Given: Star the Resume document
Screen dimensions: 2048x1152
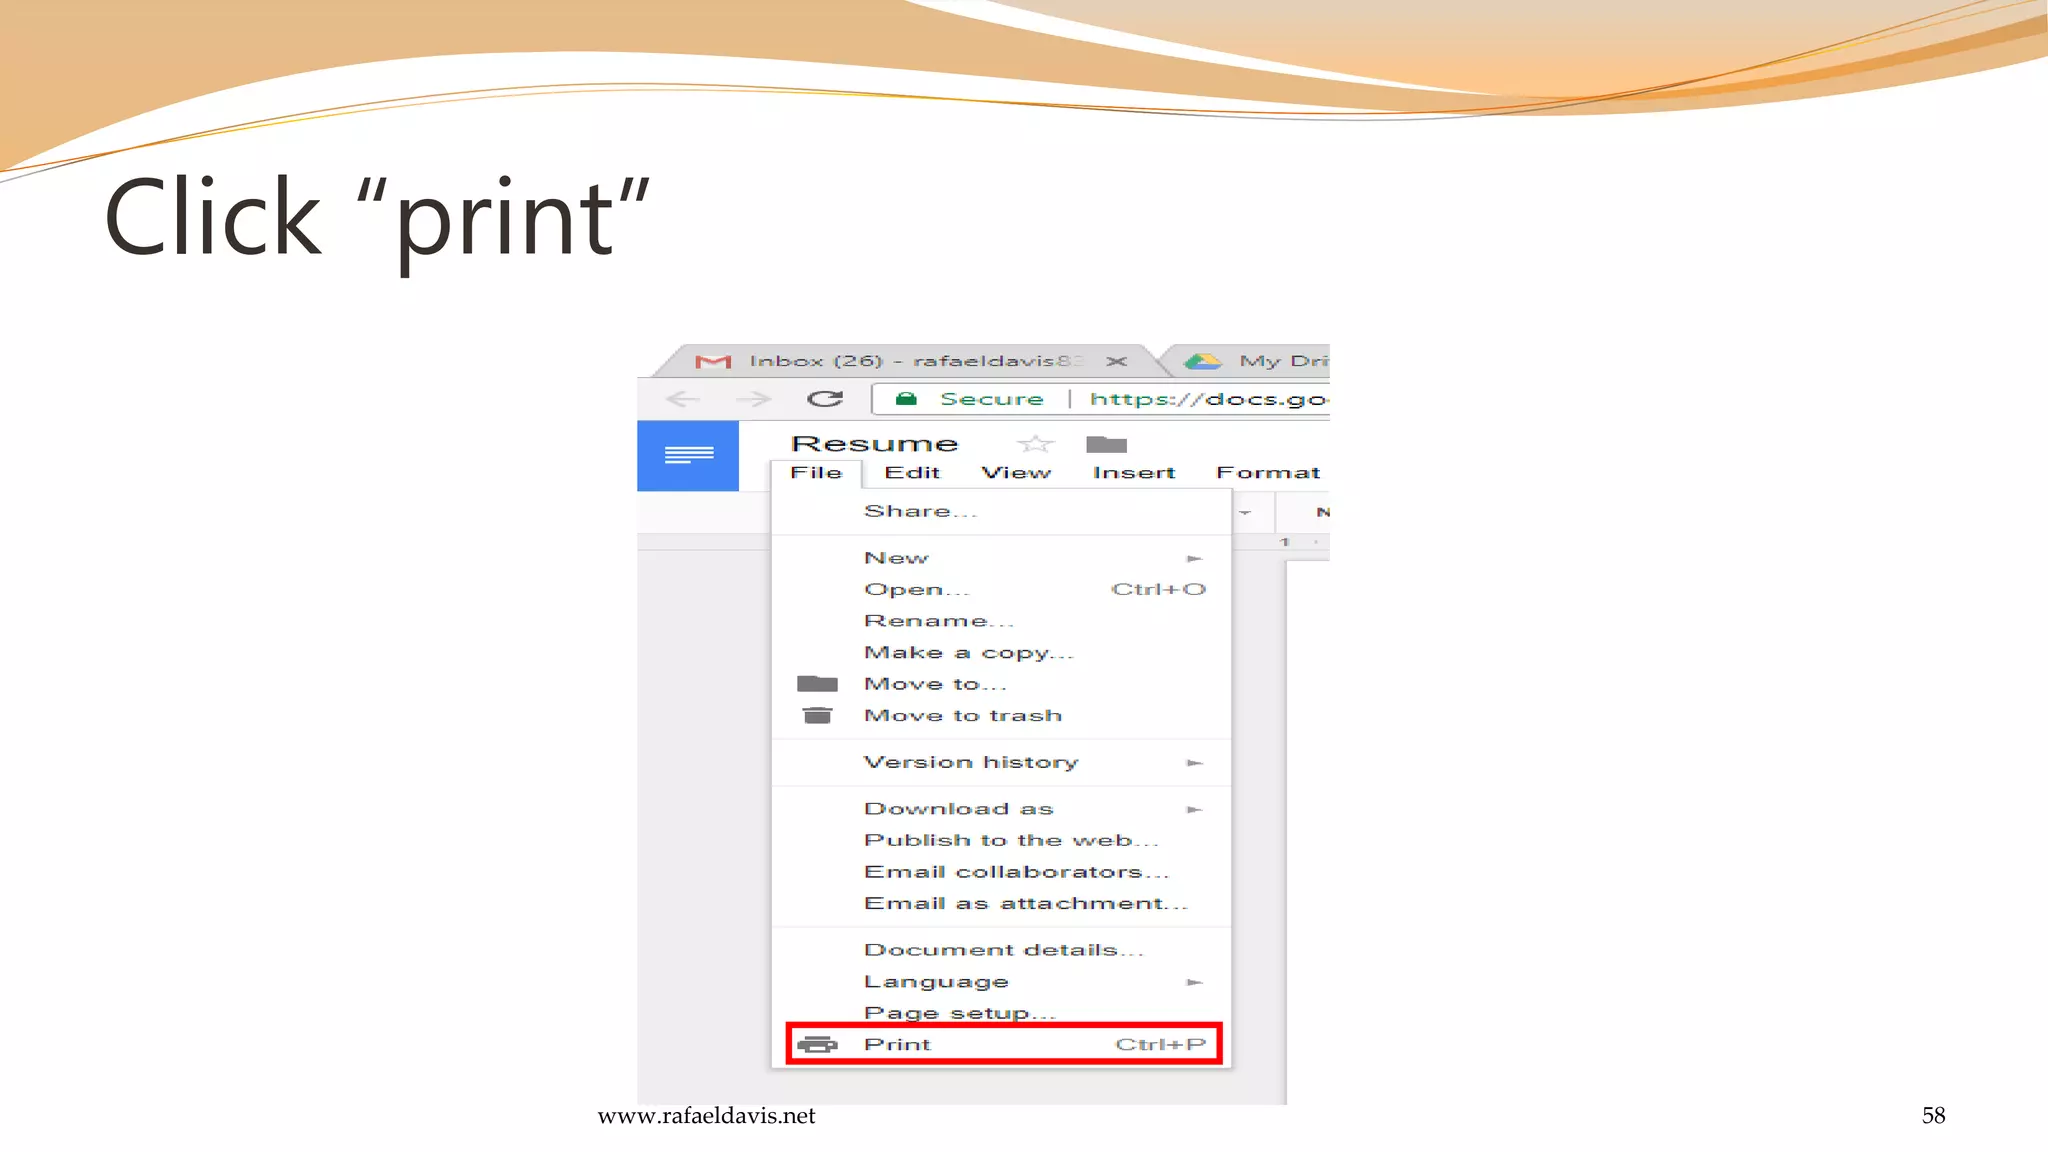Looking at the screenshot, I should [x=1035, y=443].
